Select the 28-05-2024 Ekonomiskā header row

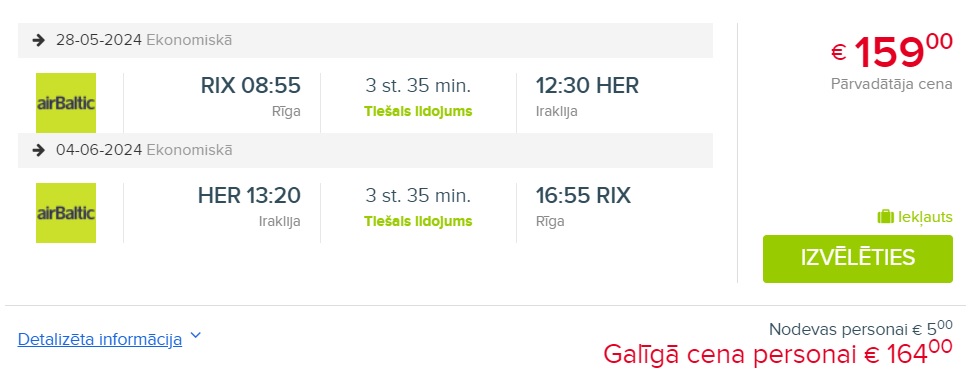(365, 40)
